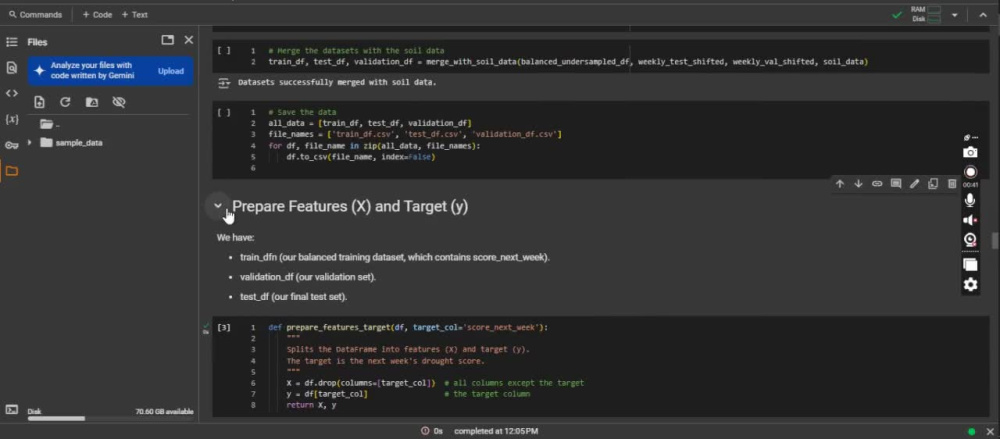
Task: Click the 'test_df (our final test set)' bullet
Action: coord(293,297)
